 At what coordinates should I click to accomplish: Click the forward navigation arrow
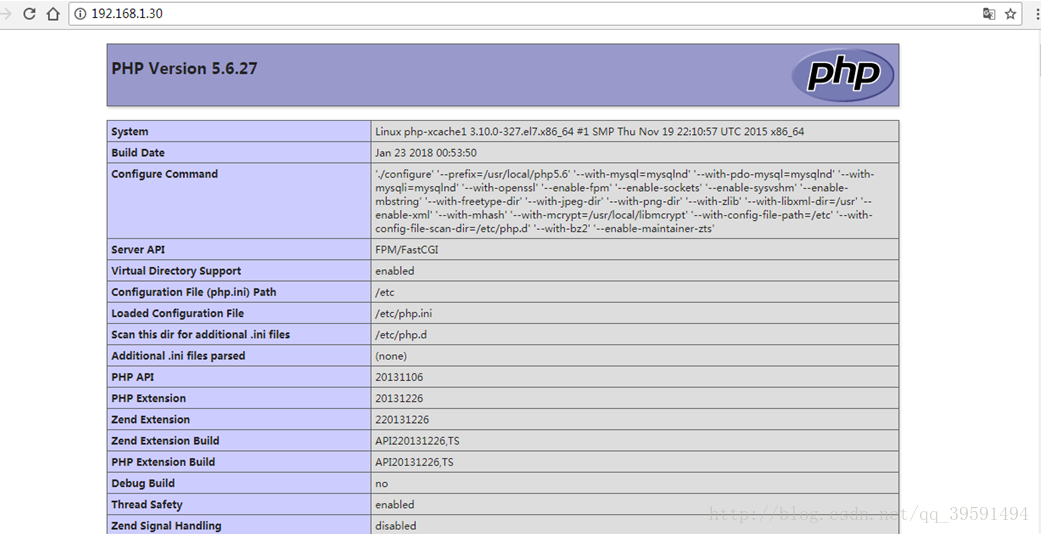(6, 14)
